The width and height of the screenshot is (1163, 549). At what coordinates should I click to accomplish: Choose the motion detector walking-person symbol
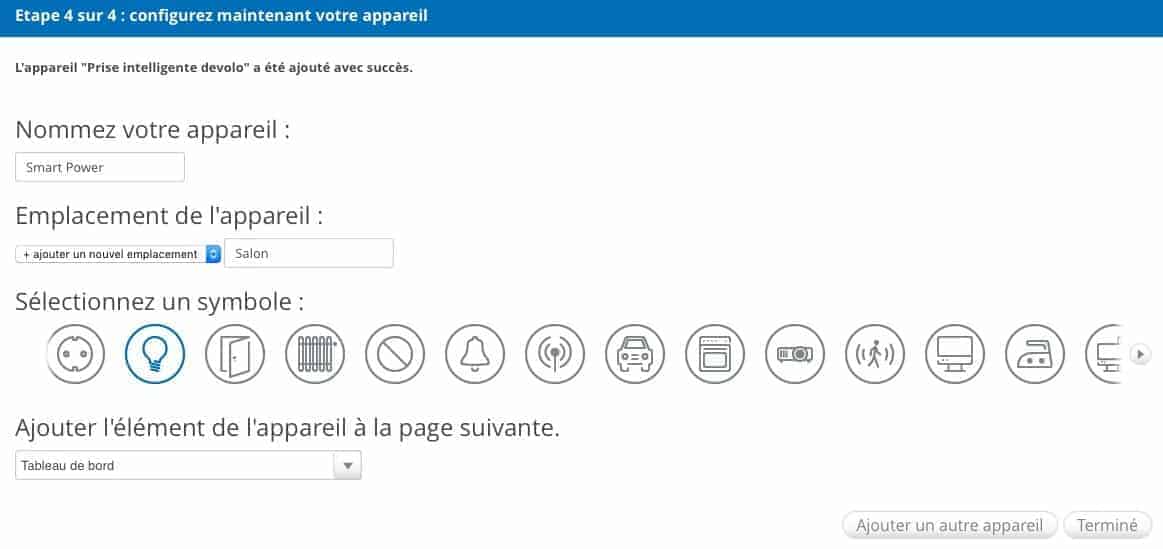point(875,353)
